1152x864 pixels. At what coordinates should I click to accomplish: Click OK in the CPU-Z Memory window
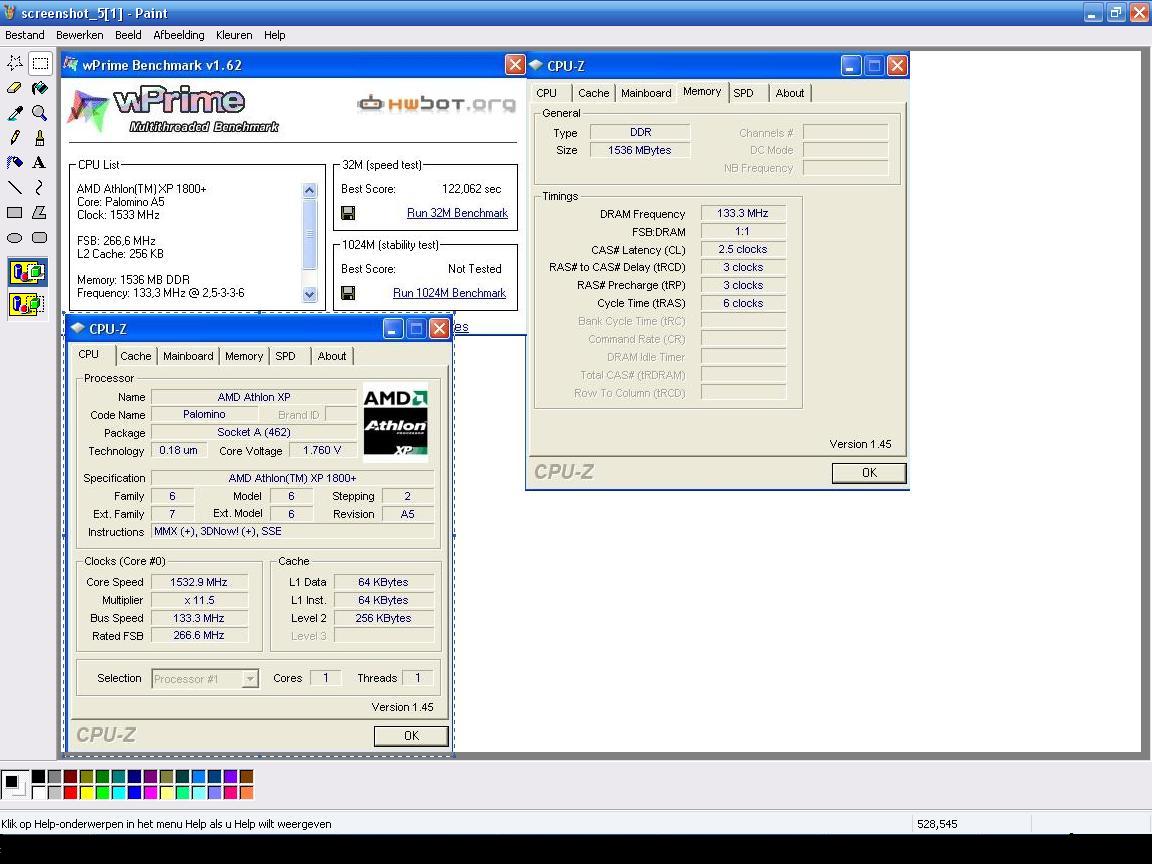click(869, 472)
